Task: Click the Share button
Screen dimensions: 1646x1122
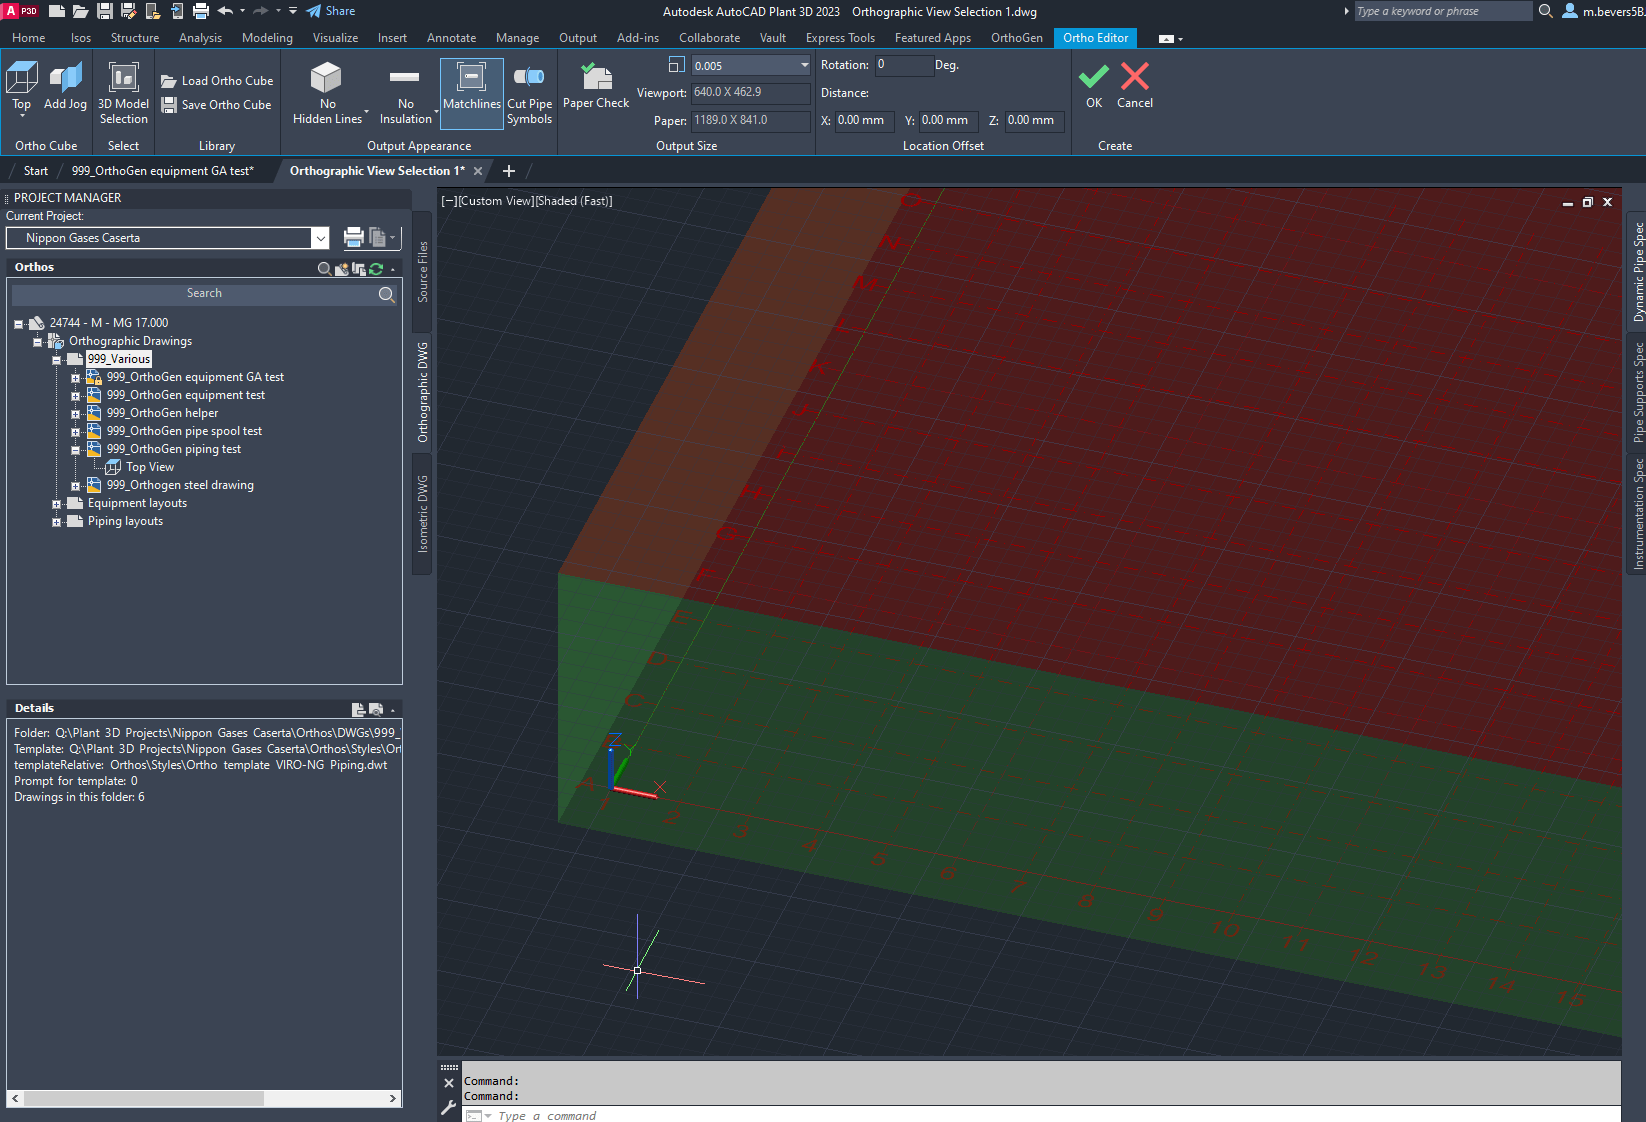Action: point(331,11)
